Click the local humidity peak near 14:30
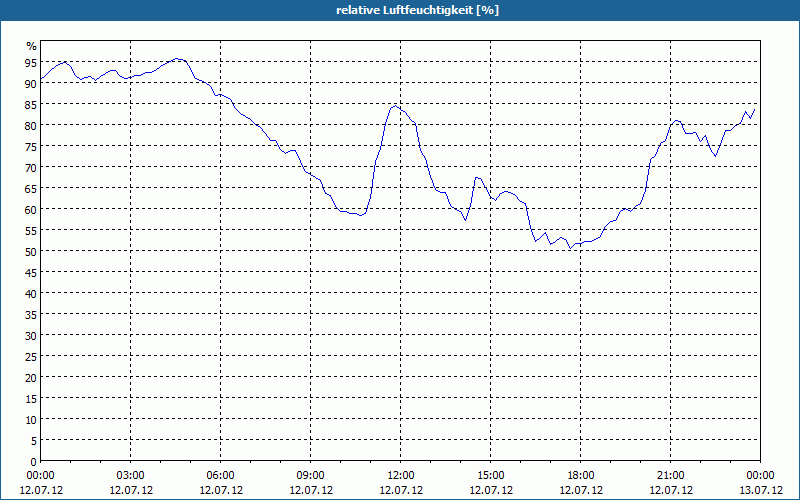 (x=477, y=178)
